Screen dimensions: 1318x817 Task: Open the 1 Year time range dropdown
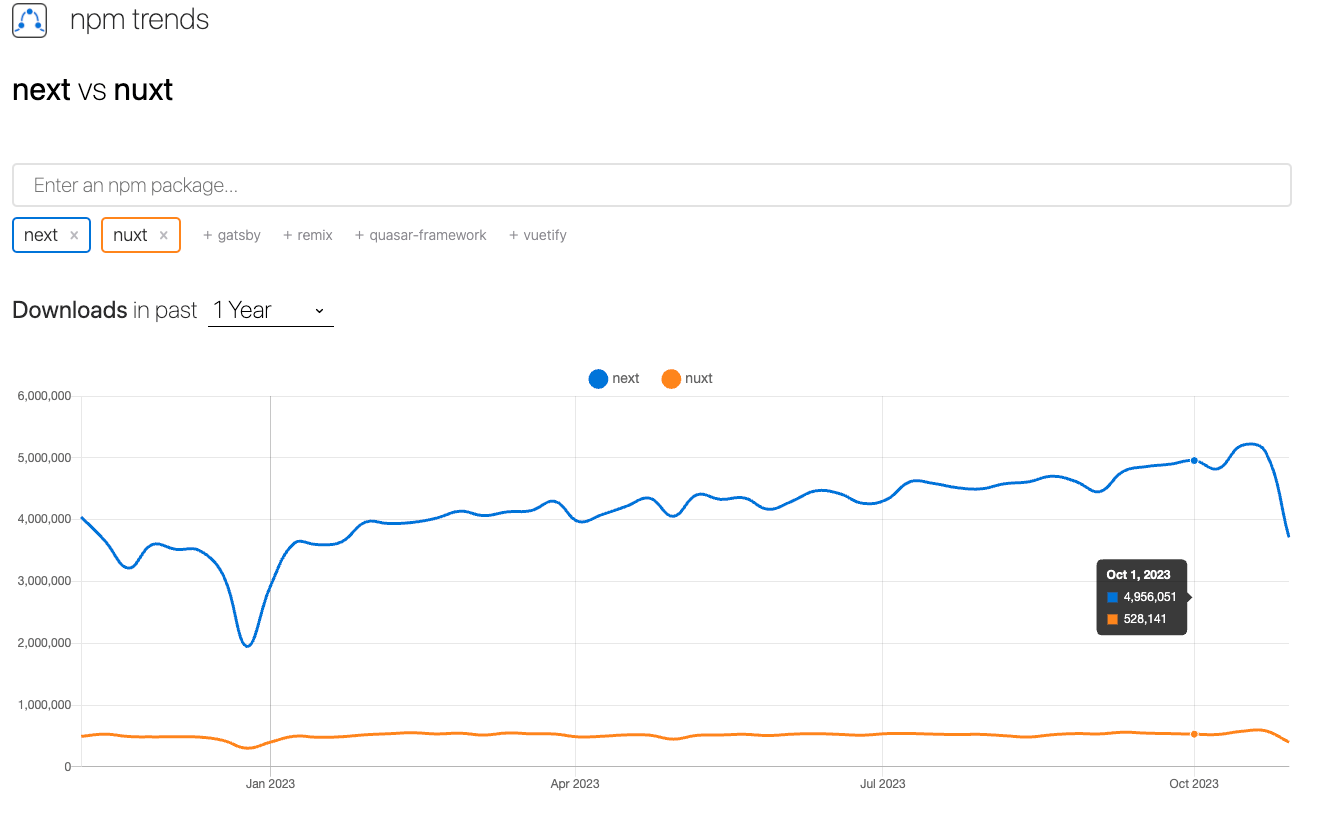[x=270, y=310]
